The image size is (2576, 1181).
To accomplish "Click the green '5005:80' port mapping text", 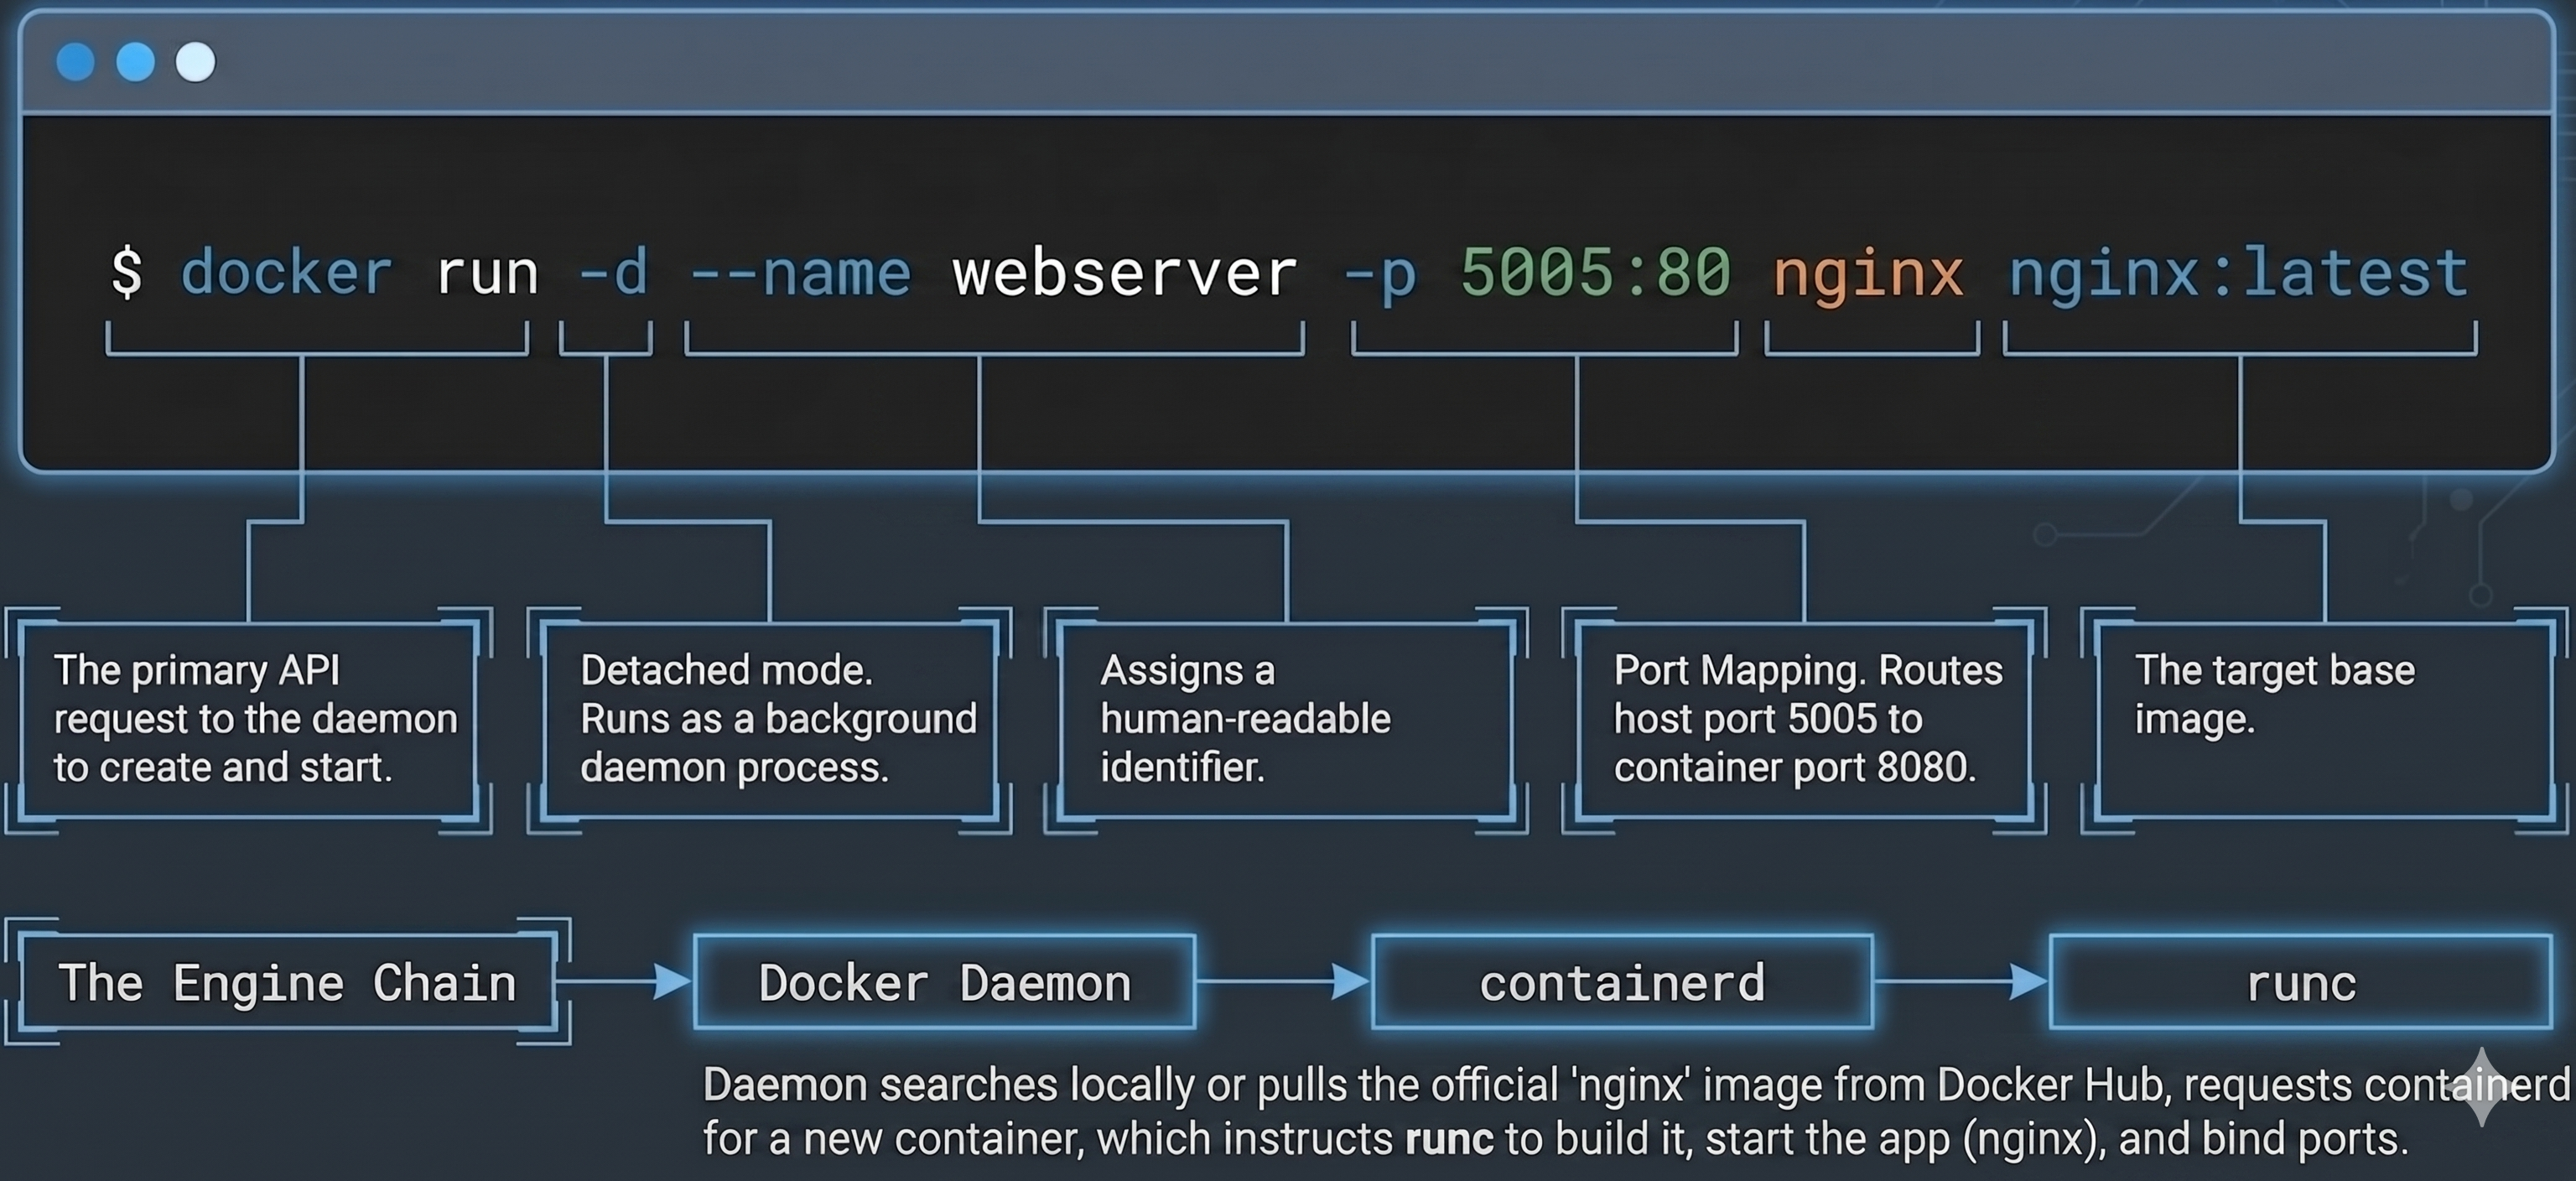I will 1595,272.
